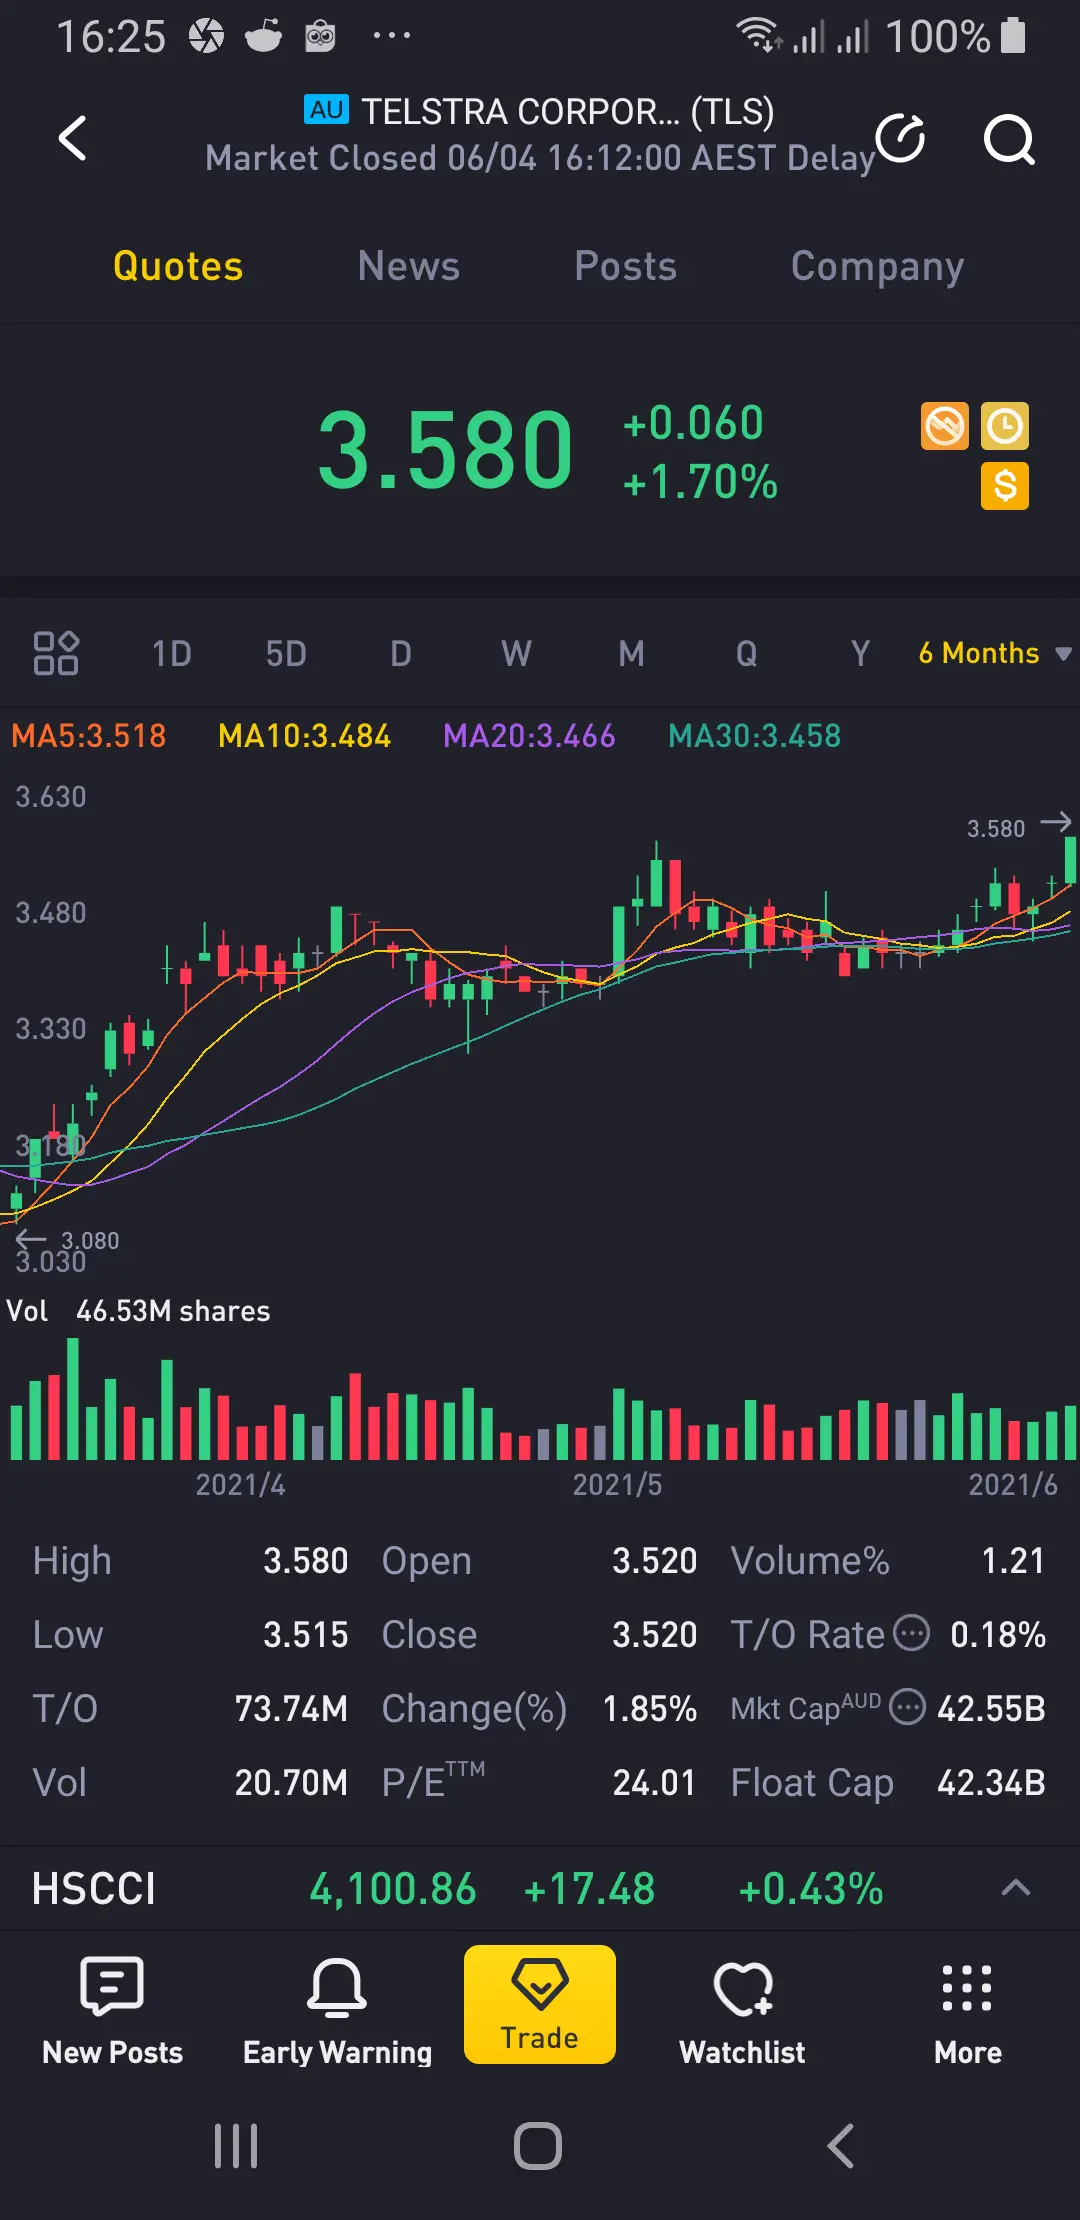The image size is (1080, 2220).
Task: Select the W weekly chart period
Action: click(x=516, y=654)
